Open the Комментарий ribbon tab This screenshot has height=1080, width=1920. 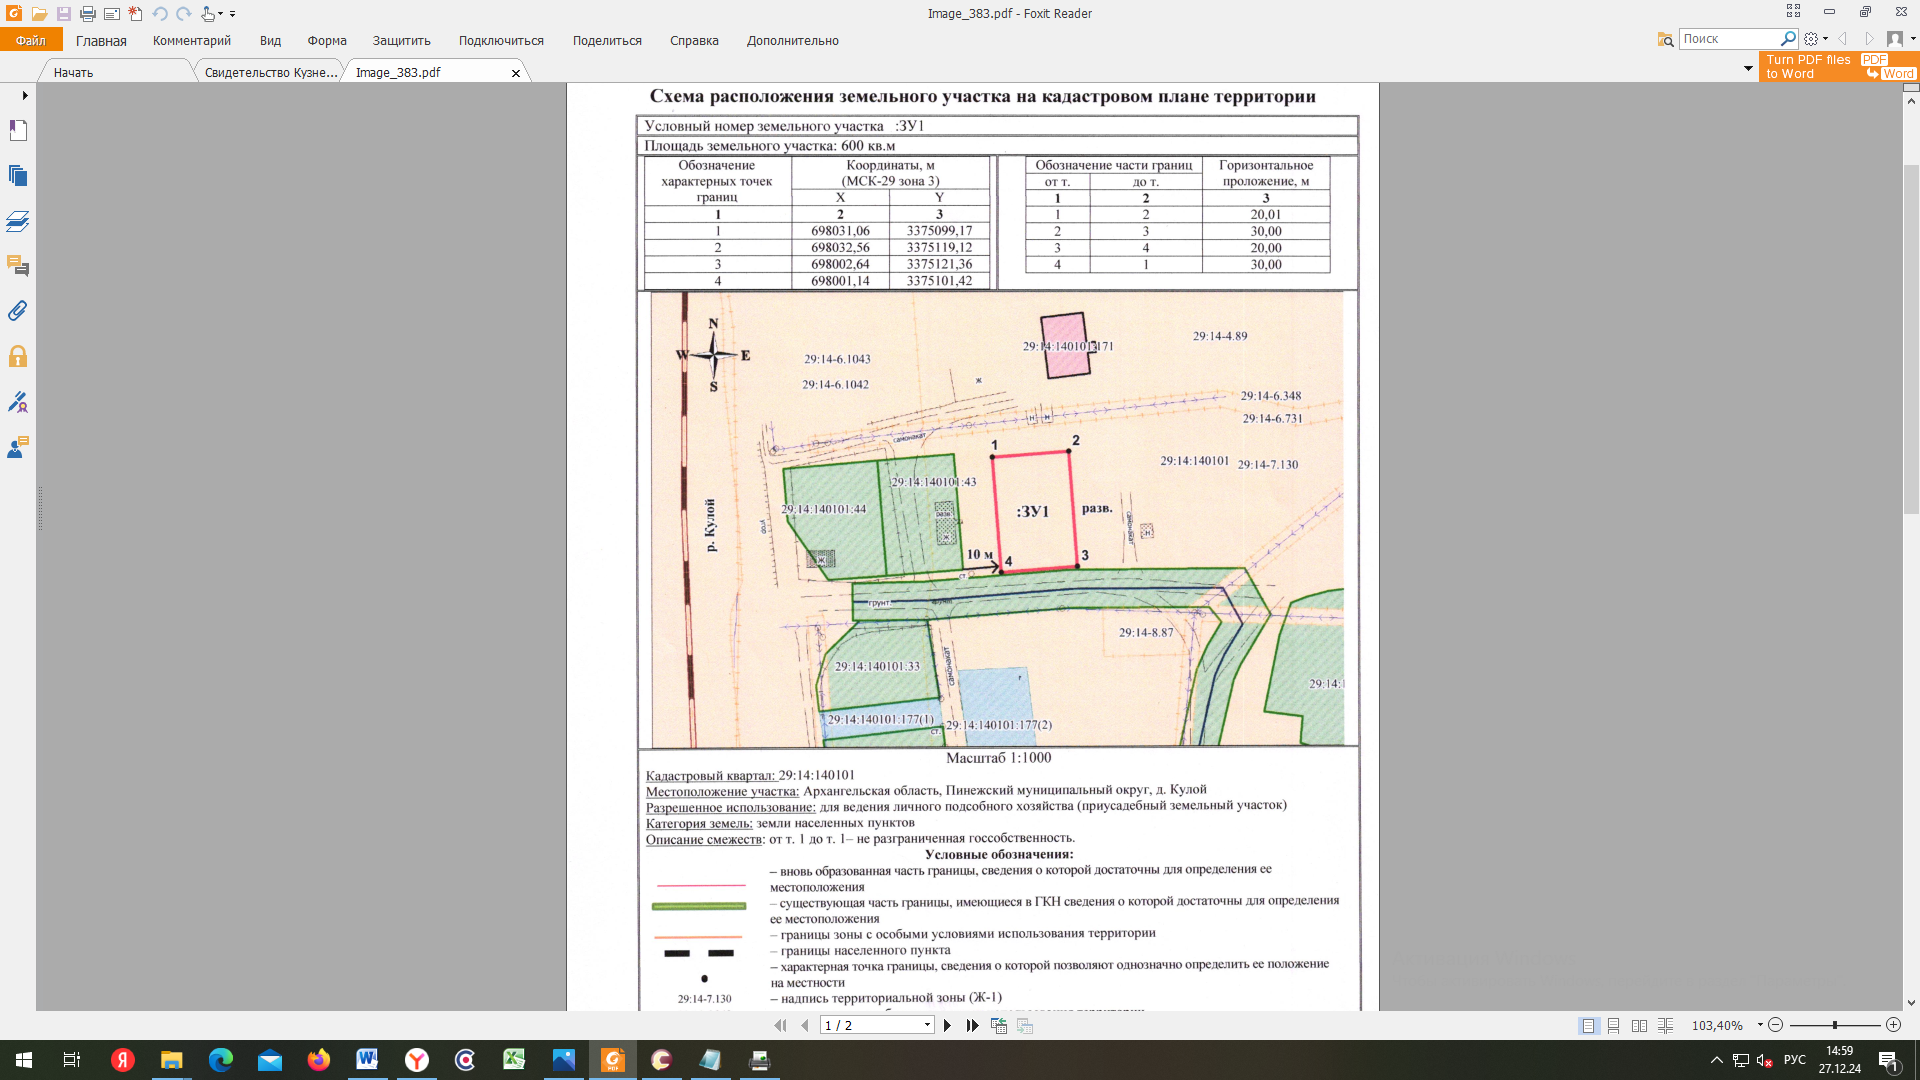[192, 41]
